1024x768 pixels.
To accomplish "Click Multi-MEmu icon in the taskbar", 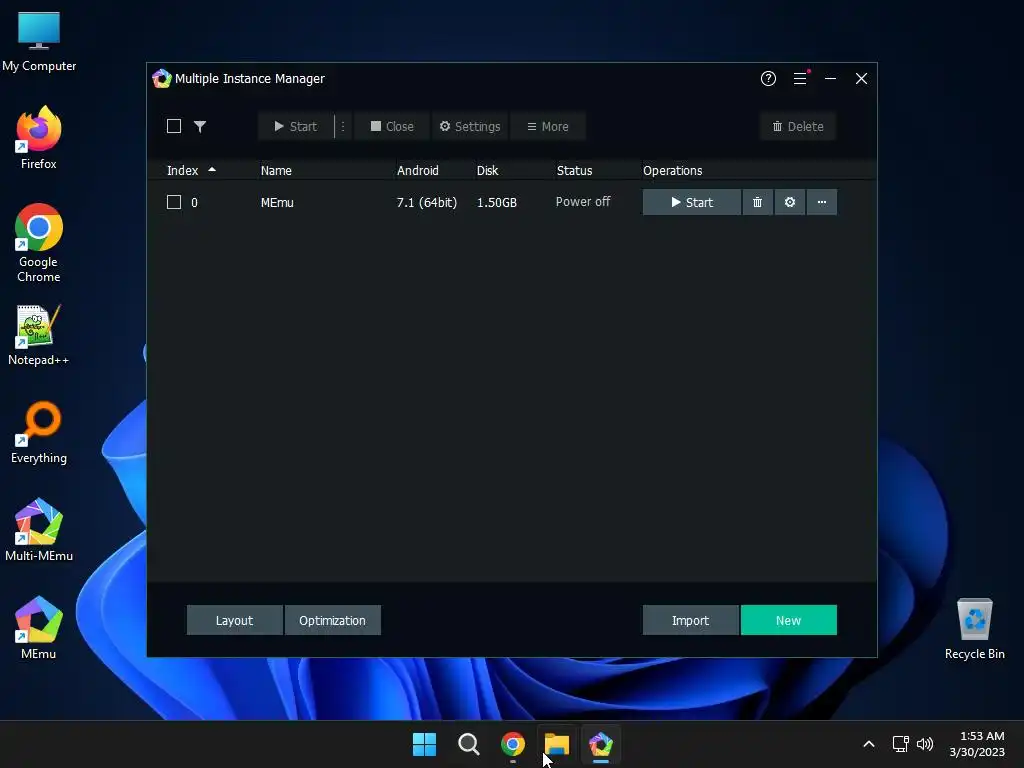I will click(601, 744).
